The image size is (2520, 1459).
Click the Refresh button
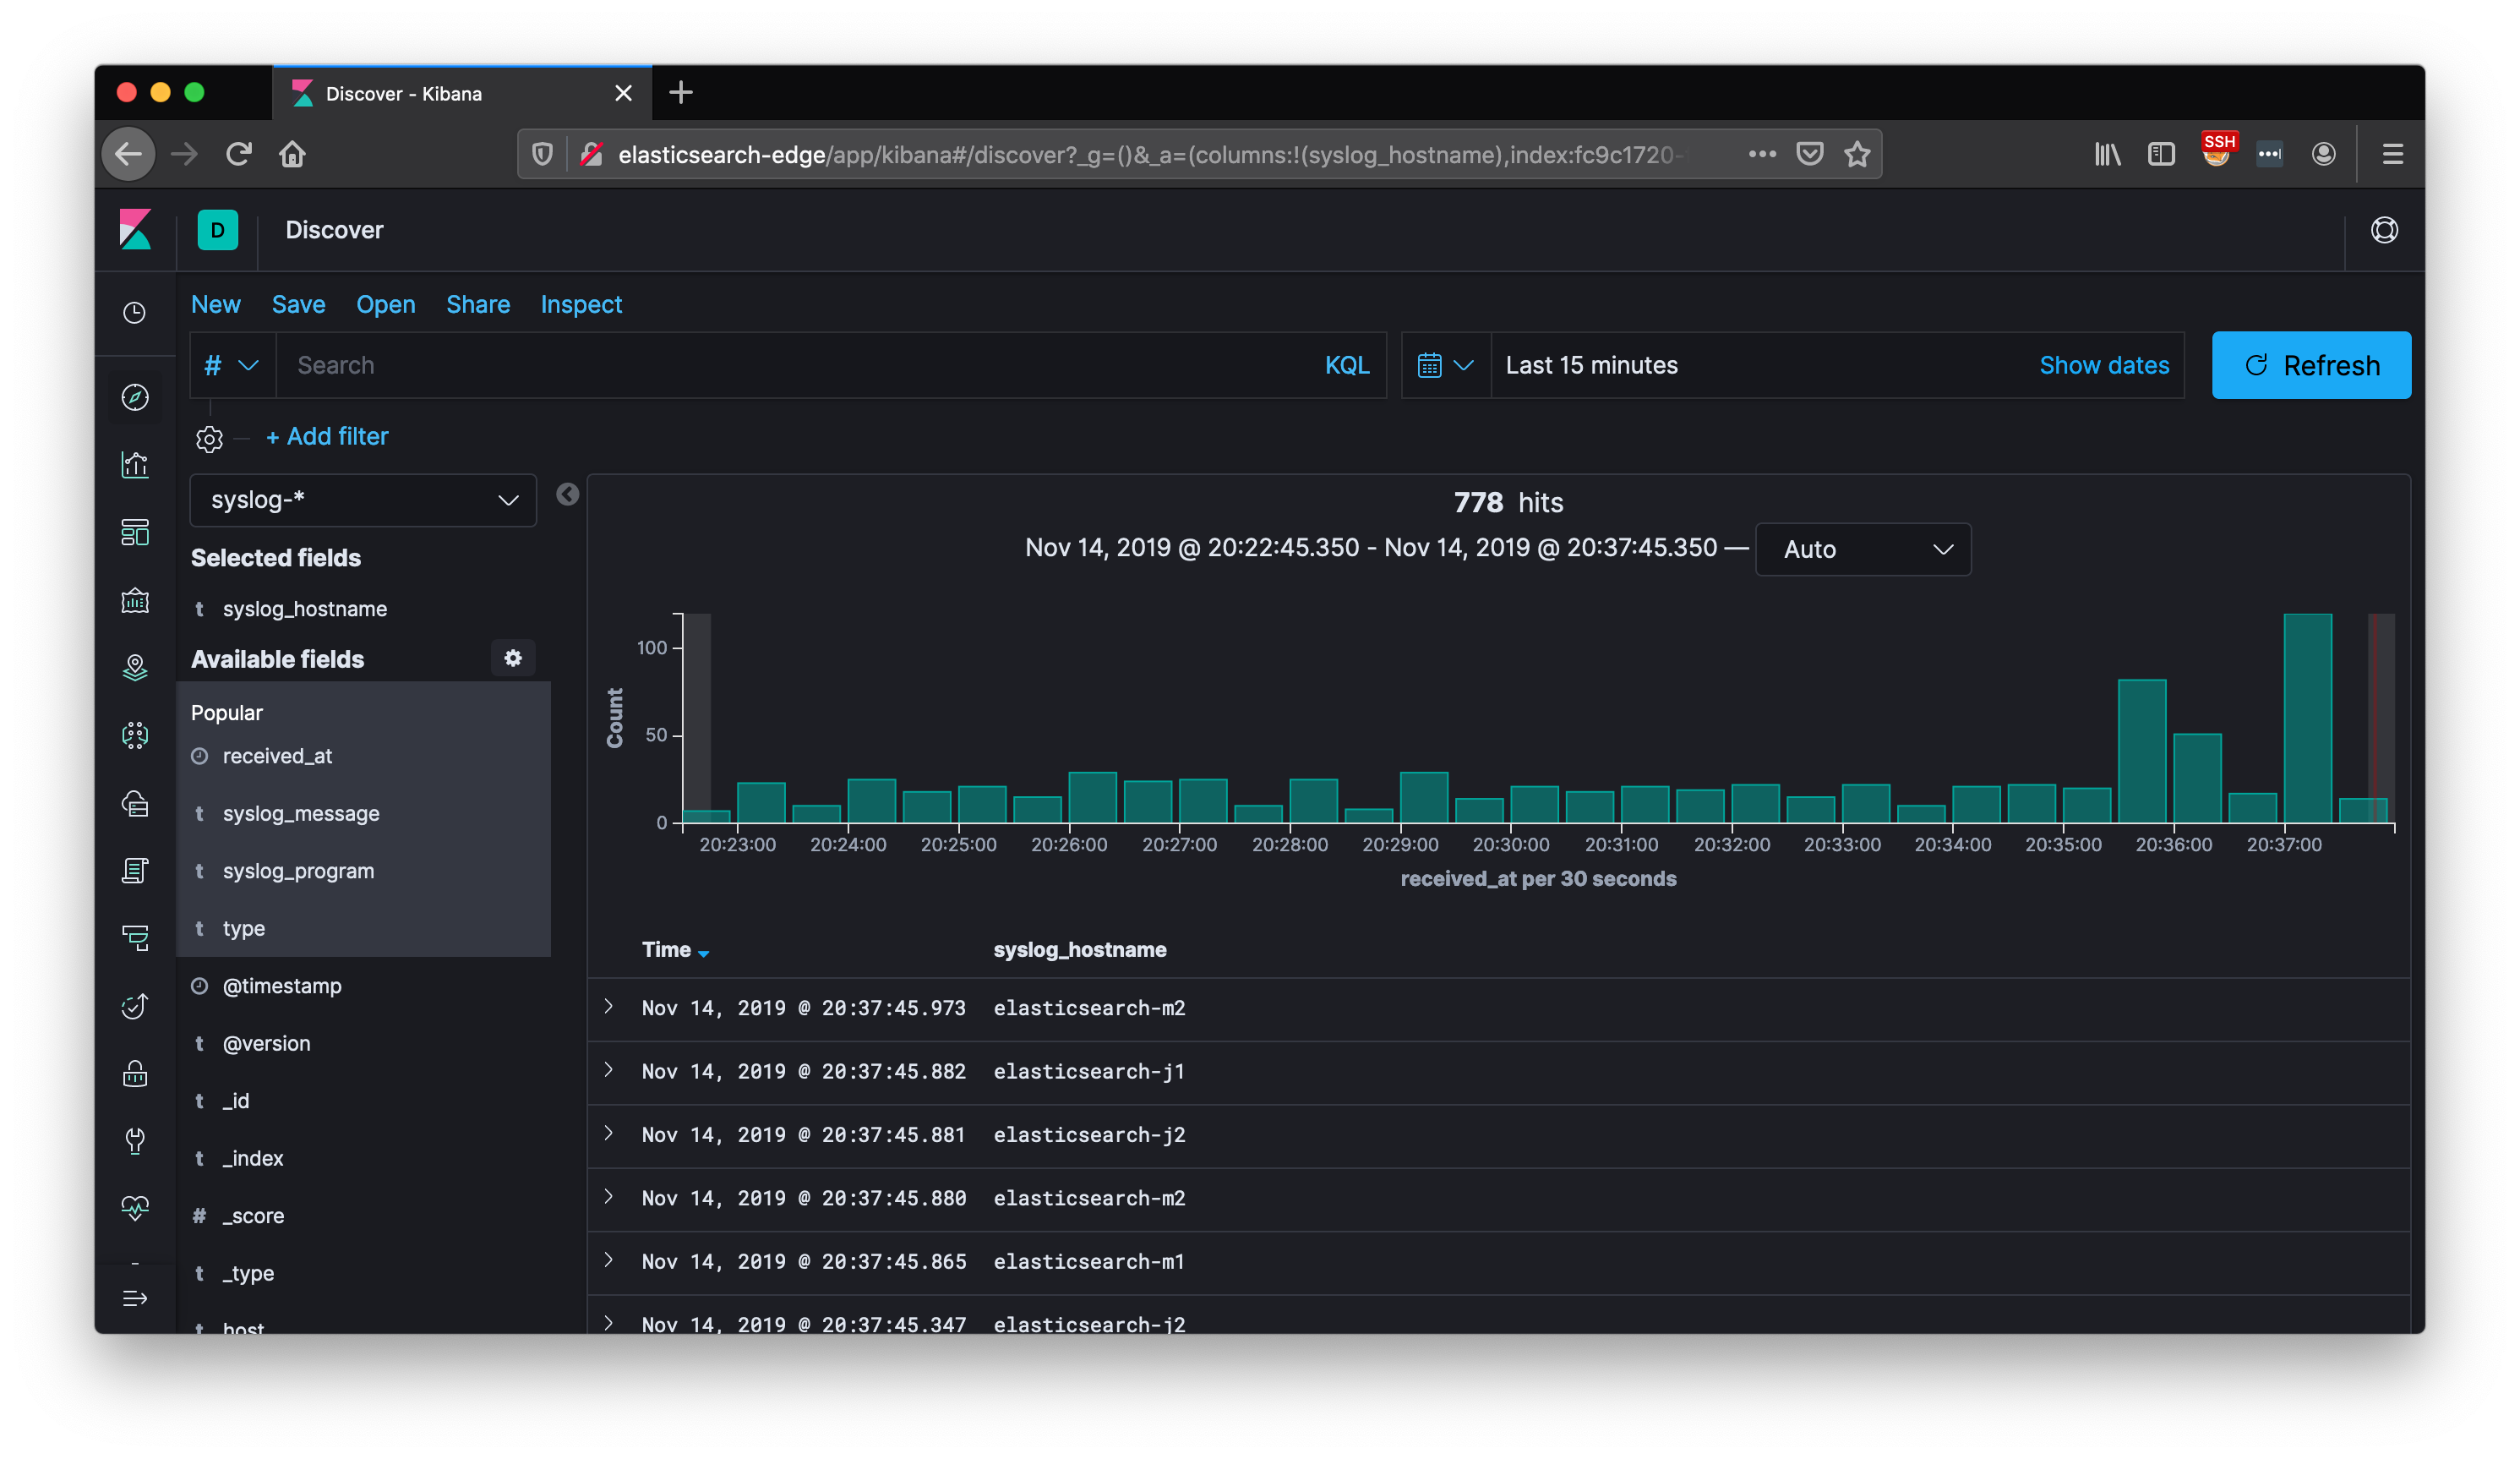pyautogui.click(x=2310, y=365)
